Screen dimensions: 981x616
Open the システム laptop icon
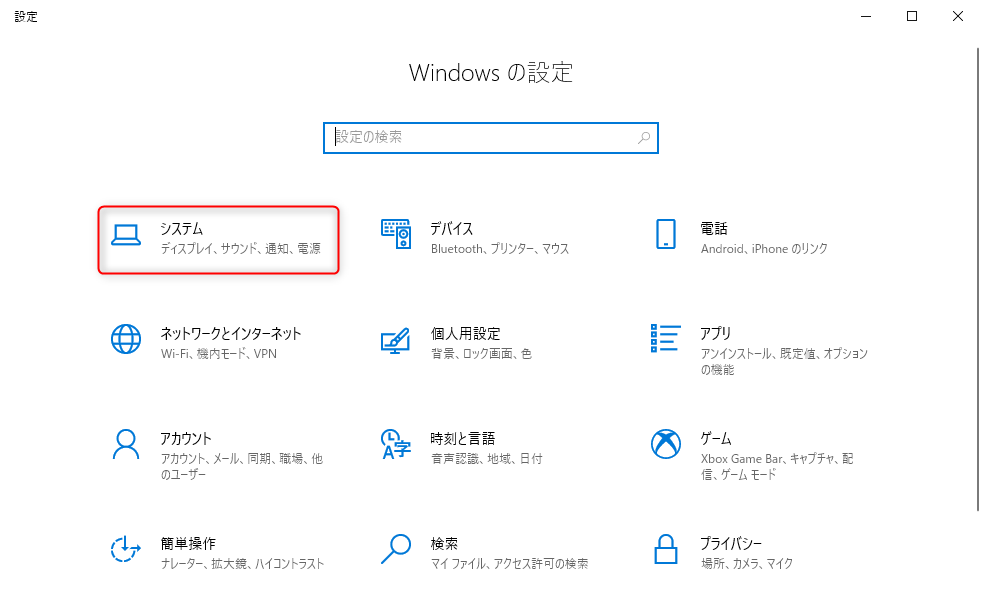coord(126,235)
